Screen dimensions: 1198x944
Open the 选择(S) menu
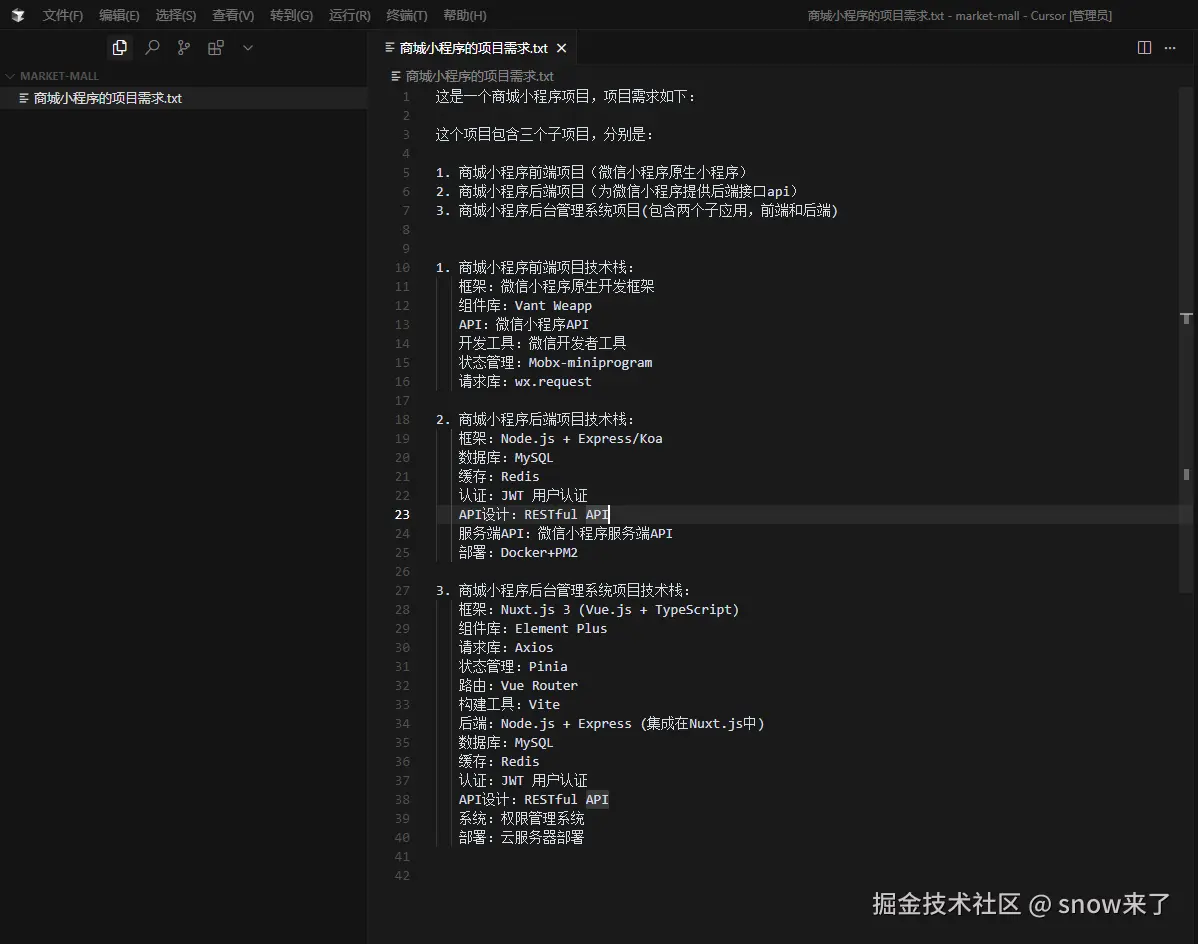[x=176, y=15]
